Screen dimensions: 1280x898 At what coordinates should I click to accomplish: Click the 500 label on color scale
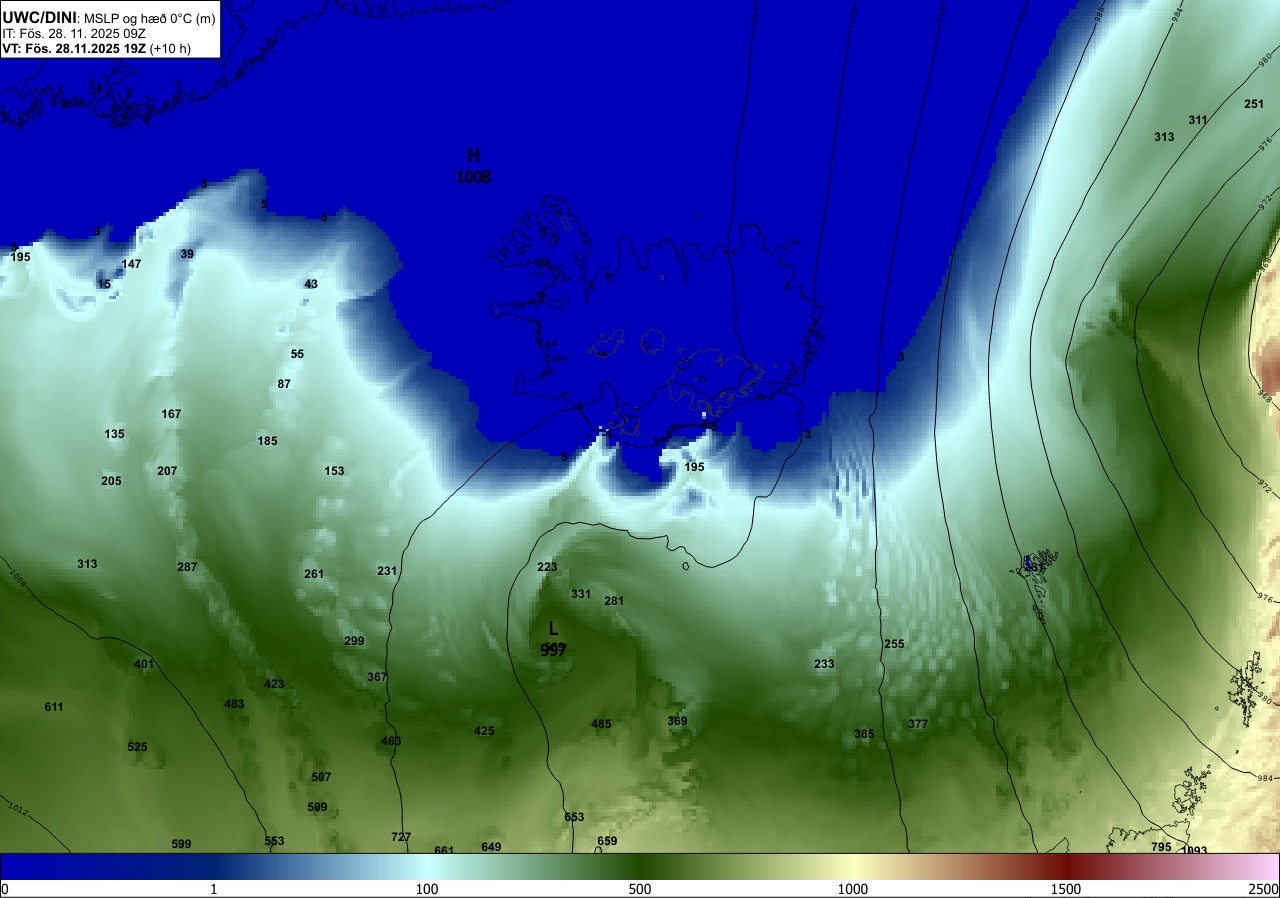[640, 889]
